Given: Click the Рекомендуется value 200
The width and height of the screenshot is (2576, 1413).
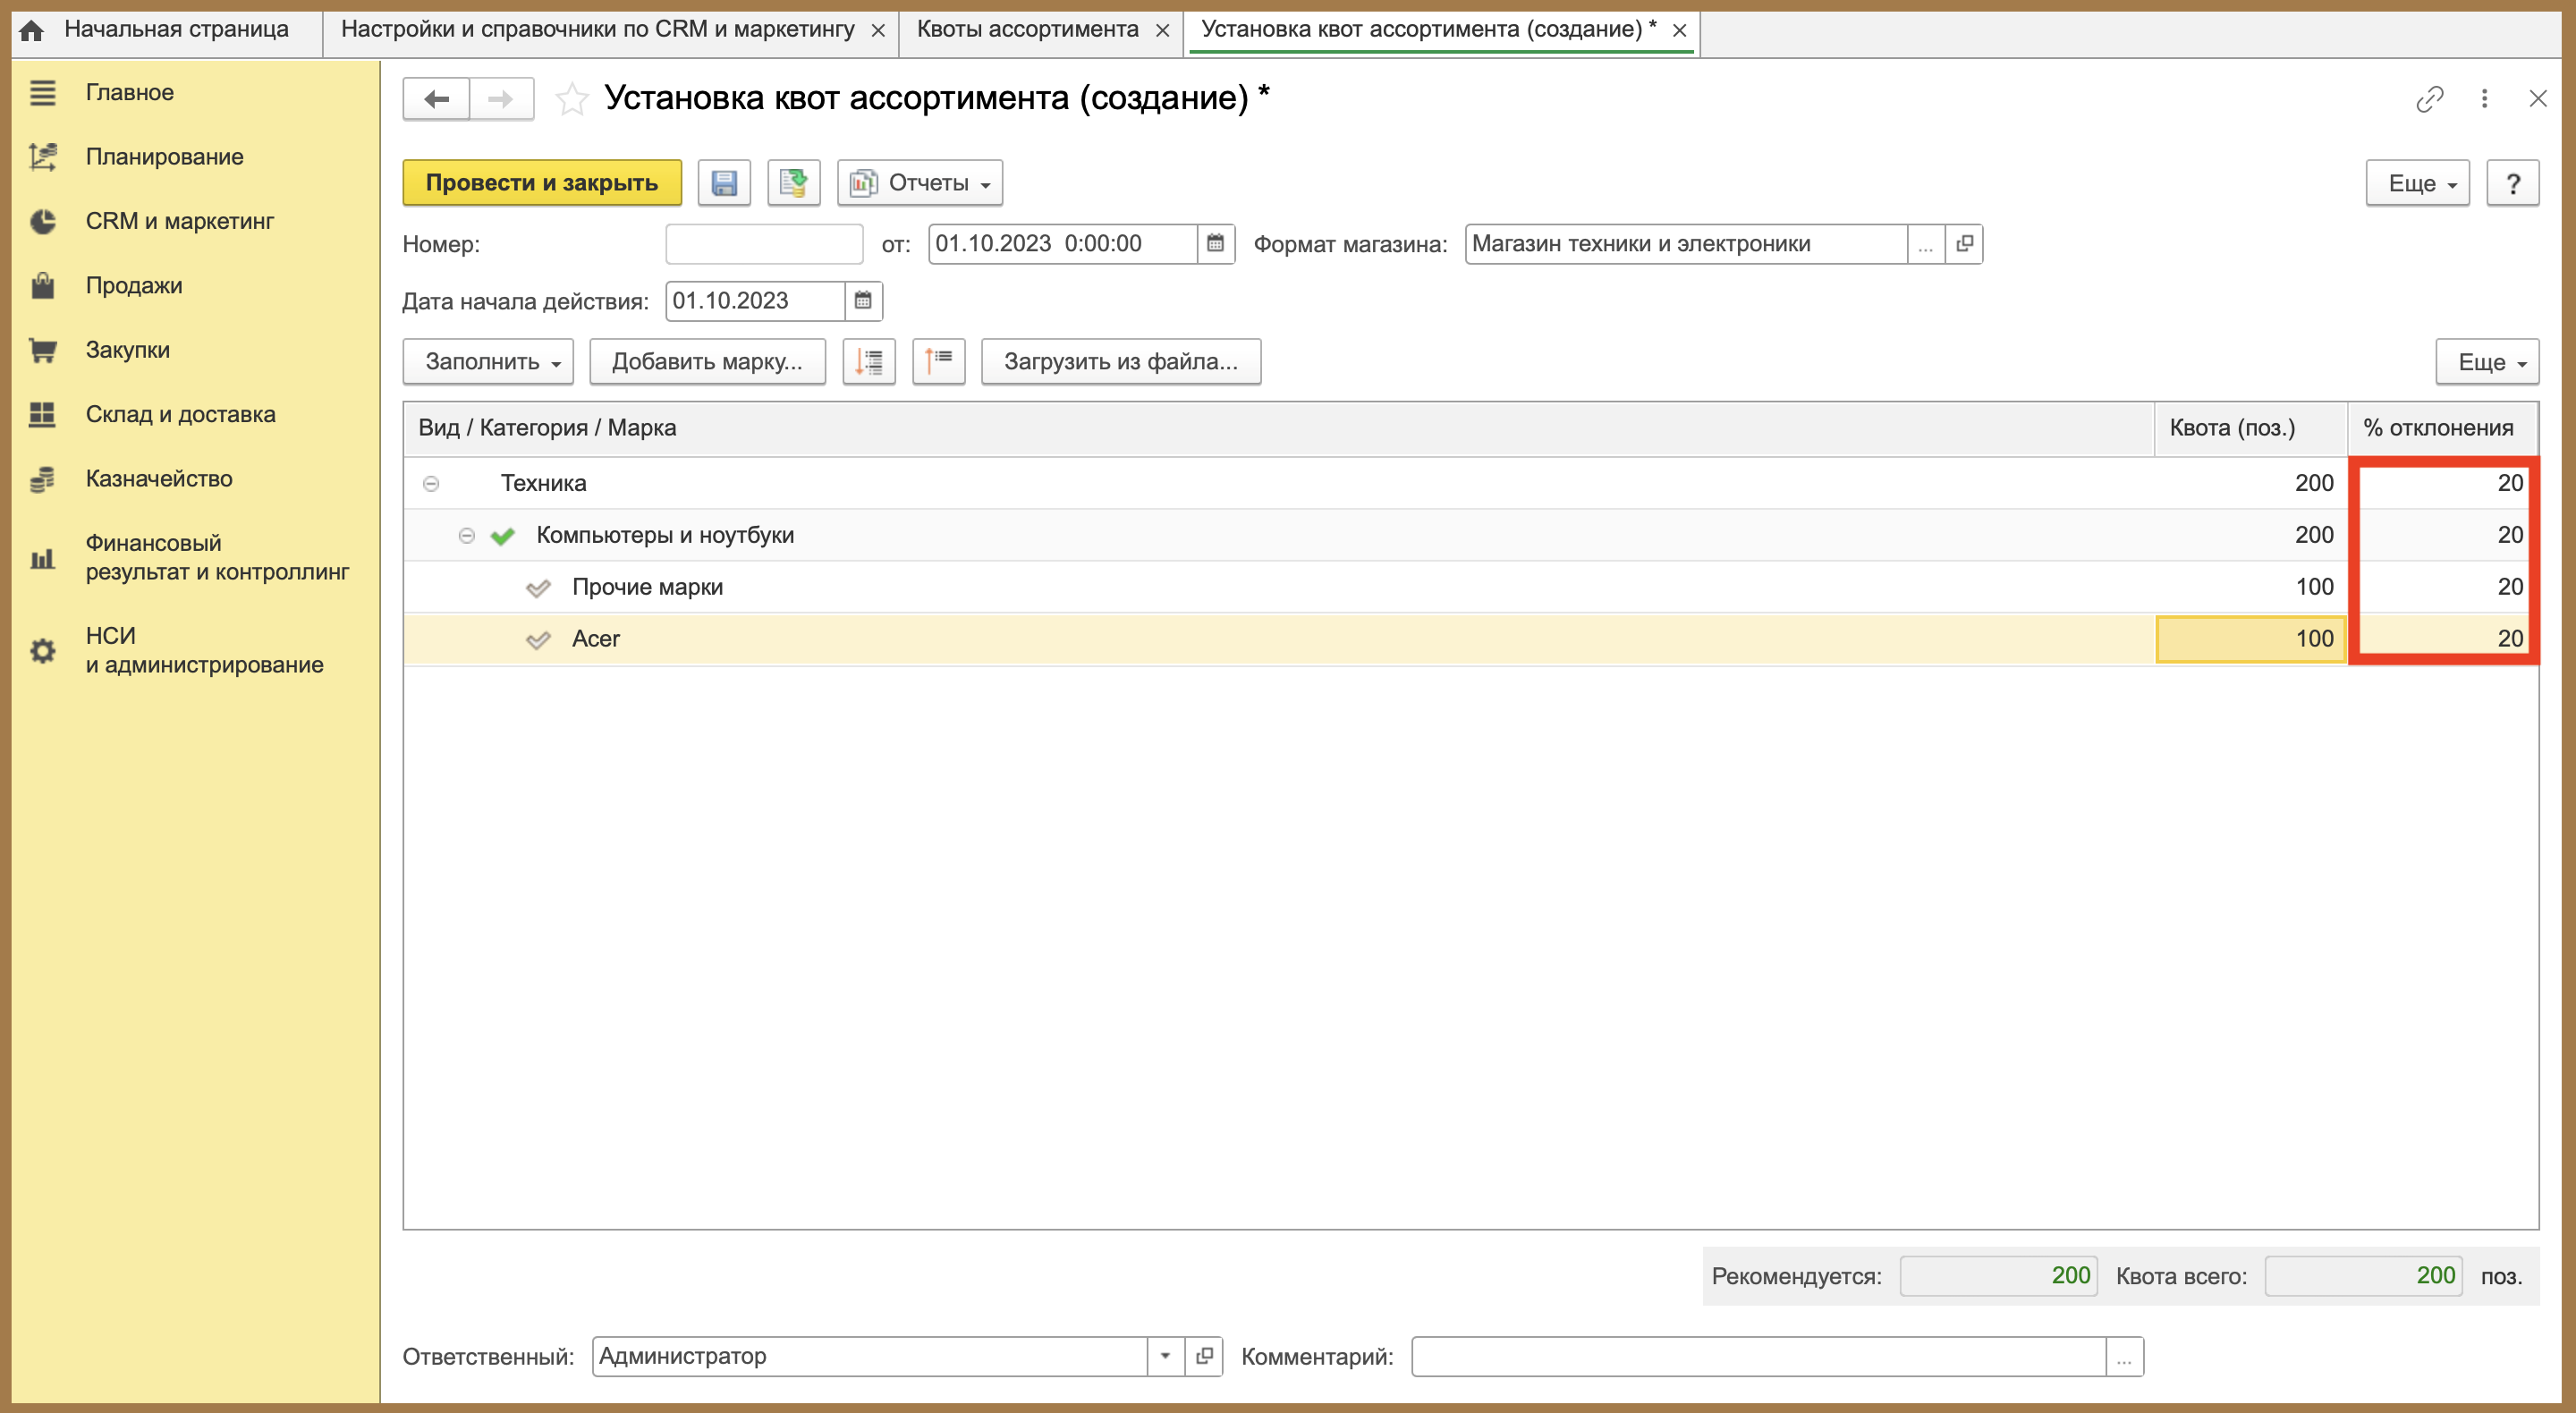Looking at the screenshot, I should click(1998, 1277).
